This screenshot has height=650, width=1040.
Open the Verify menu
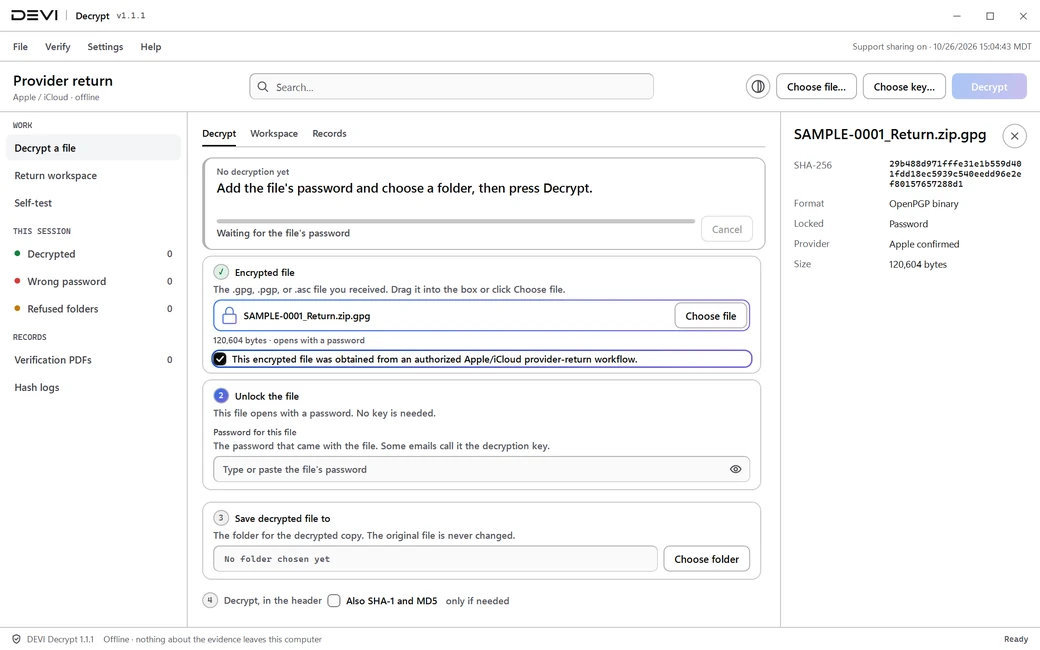coord(58,46)
